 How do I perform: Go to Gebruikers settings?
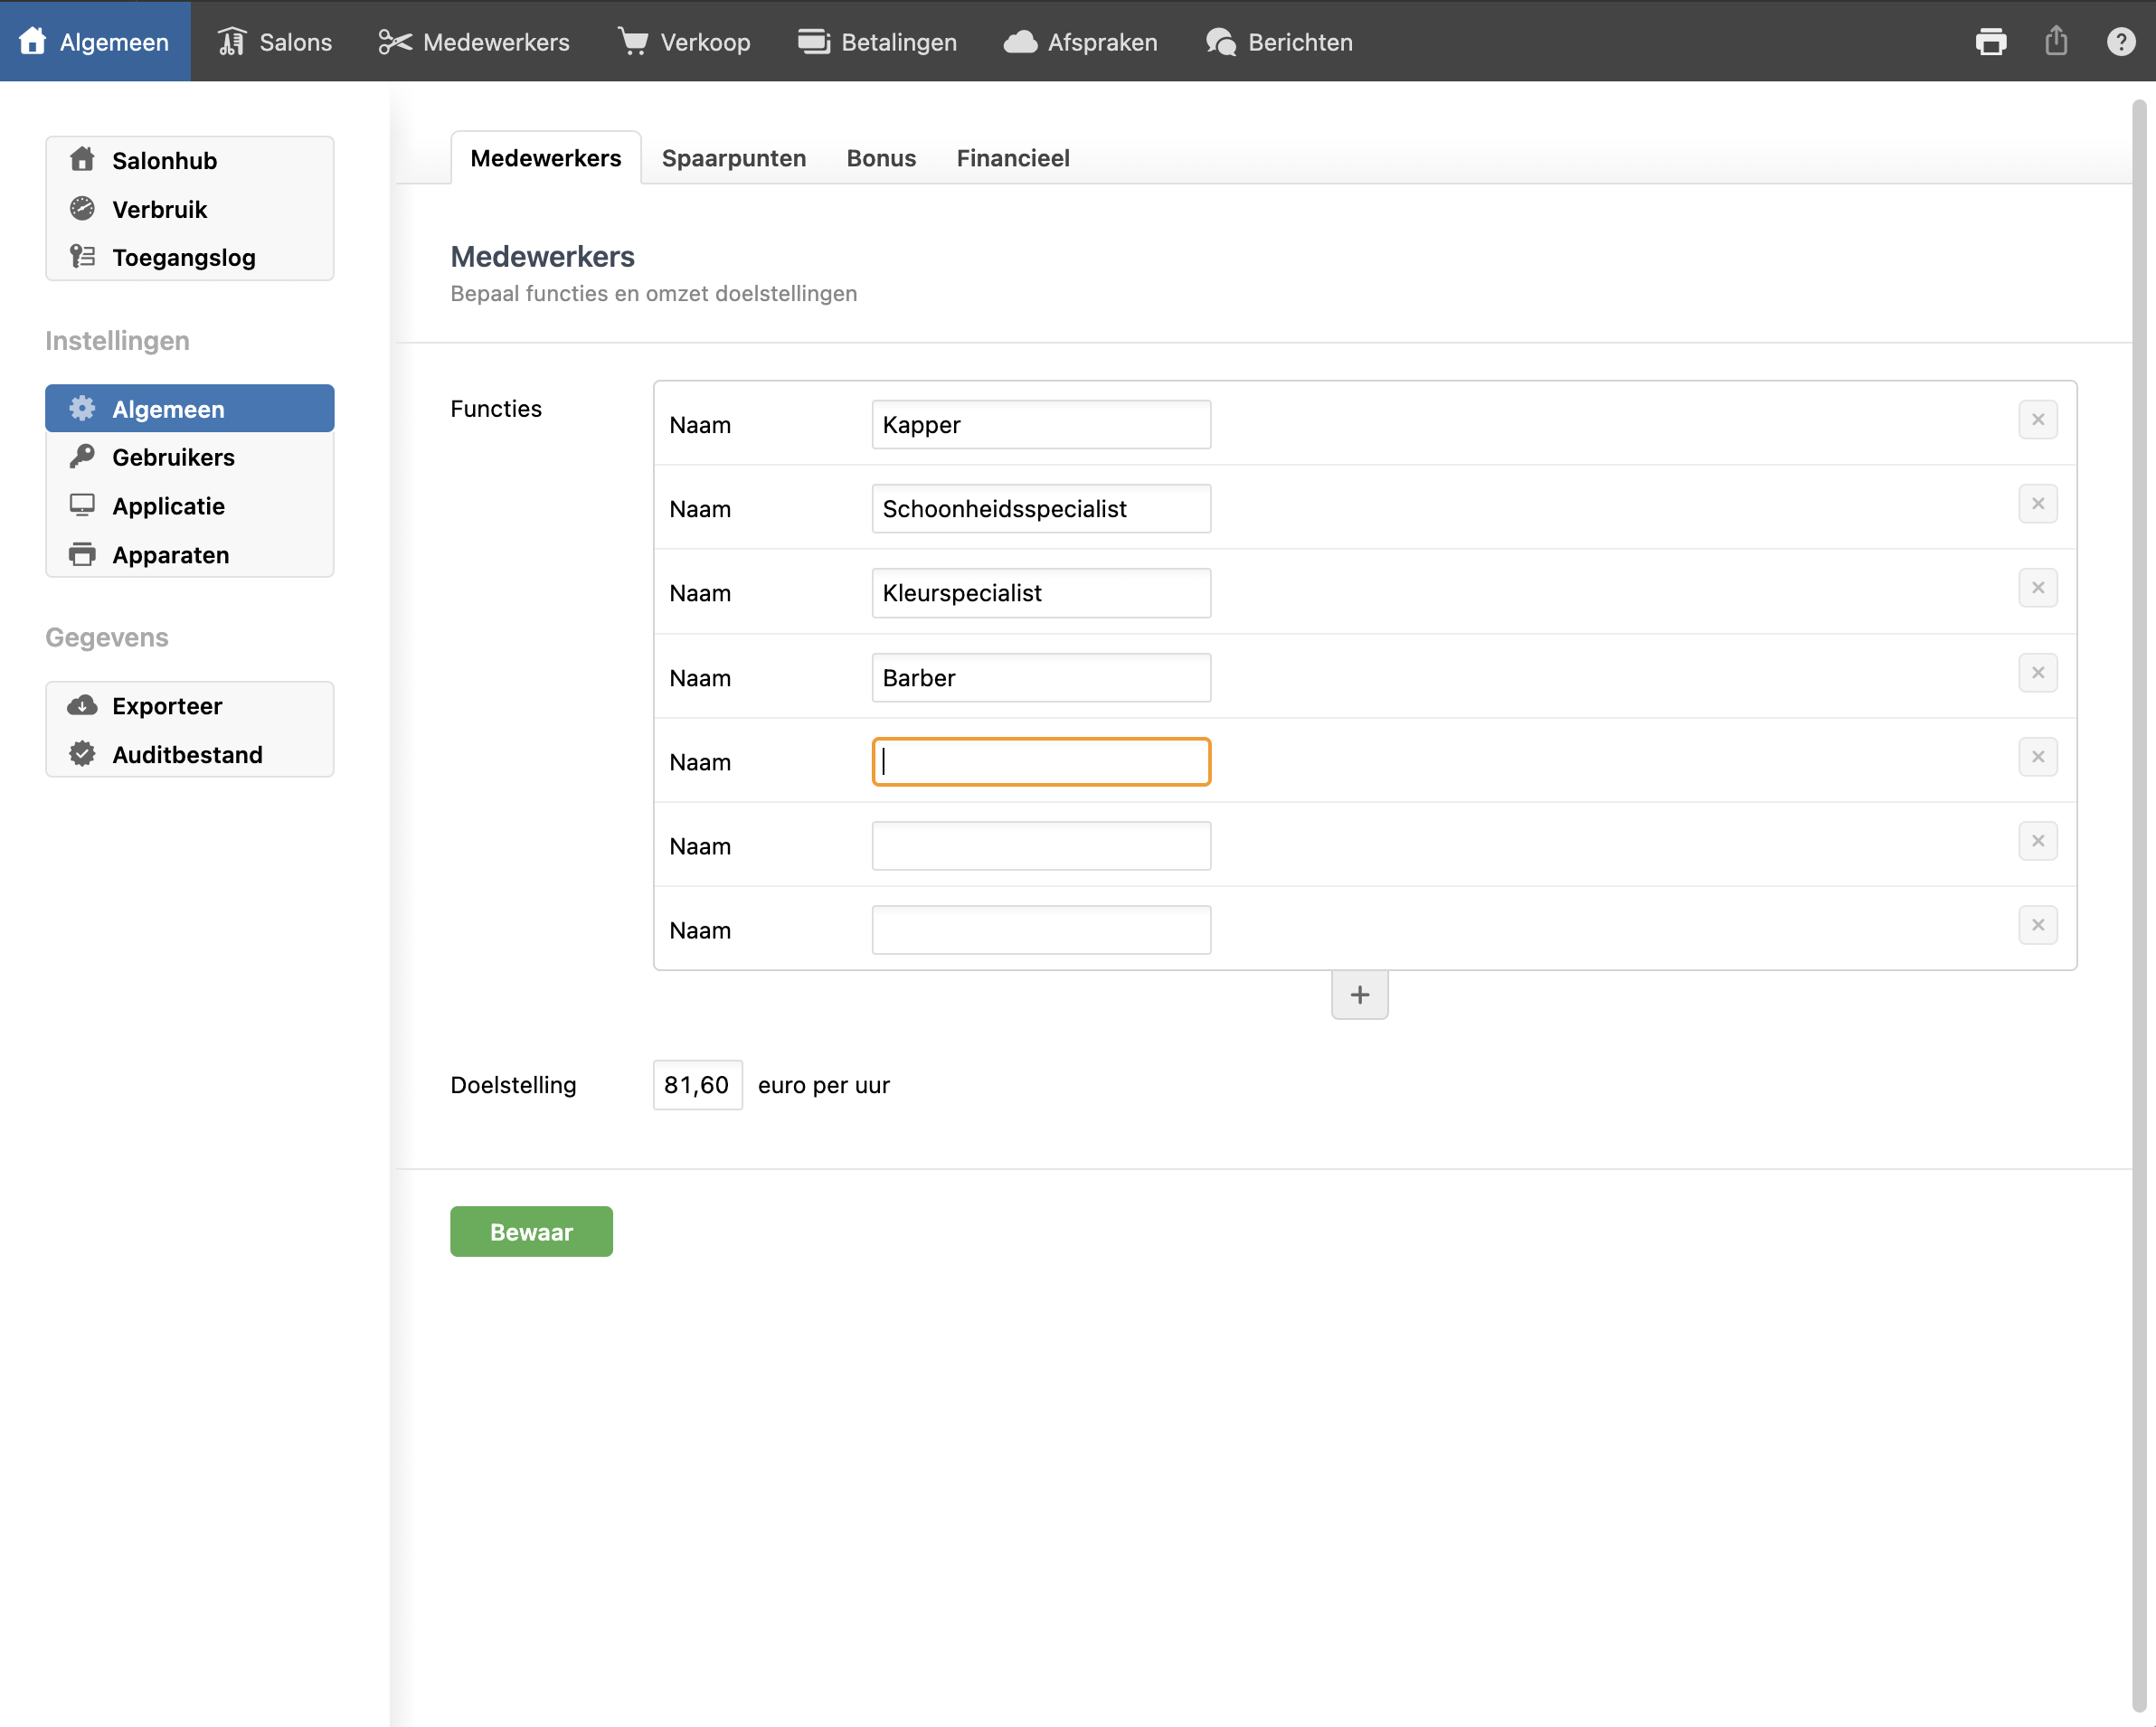click(173, 458)
